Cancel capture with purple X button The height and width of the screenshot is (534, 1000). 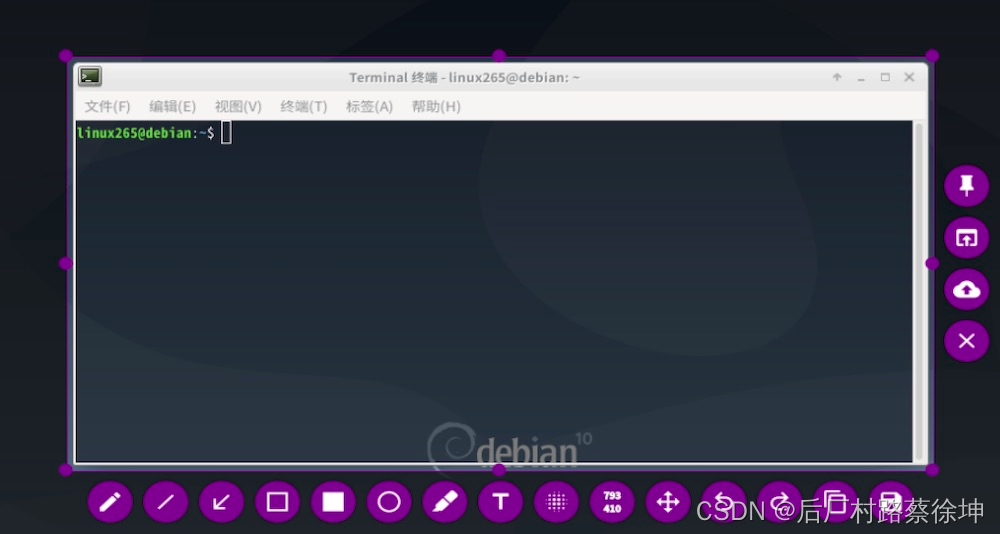pos(966,341)
